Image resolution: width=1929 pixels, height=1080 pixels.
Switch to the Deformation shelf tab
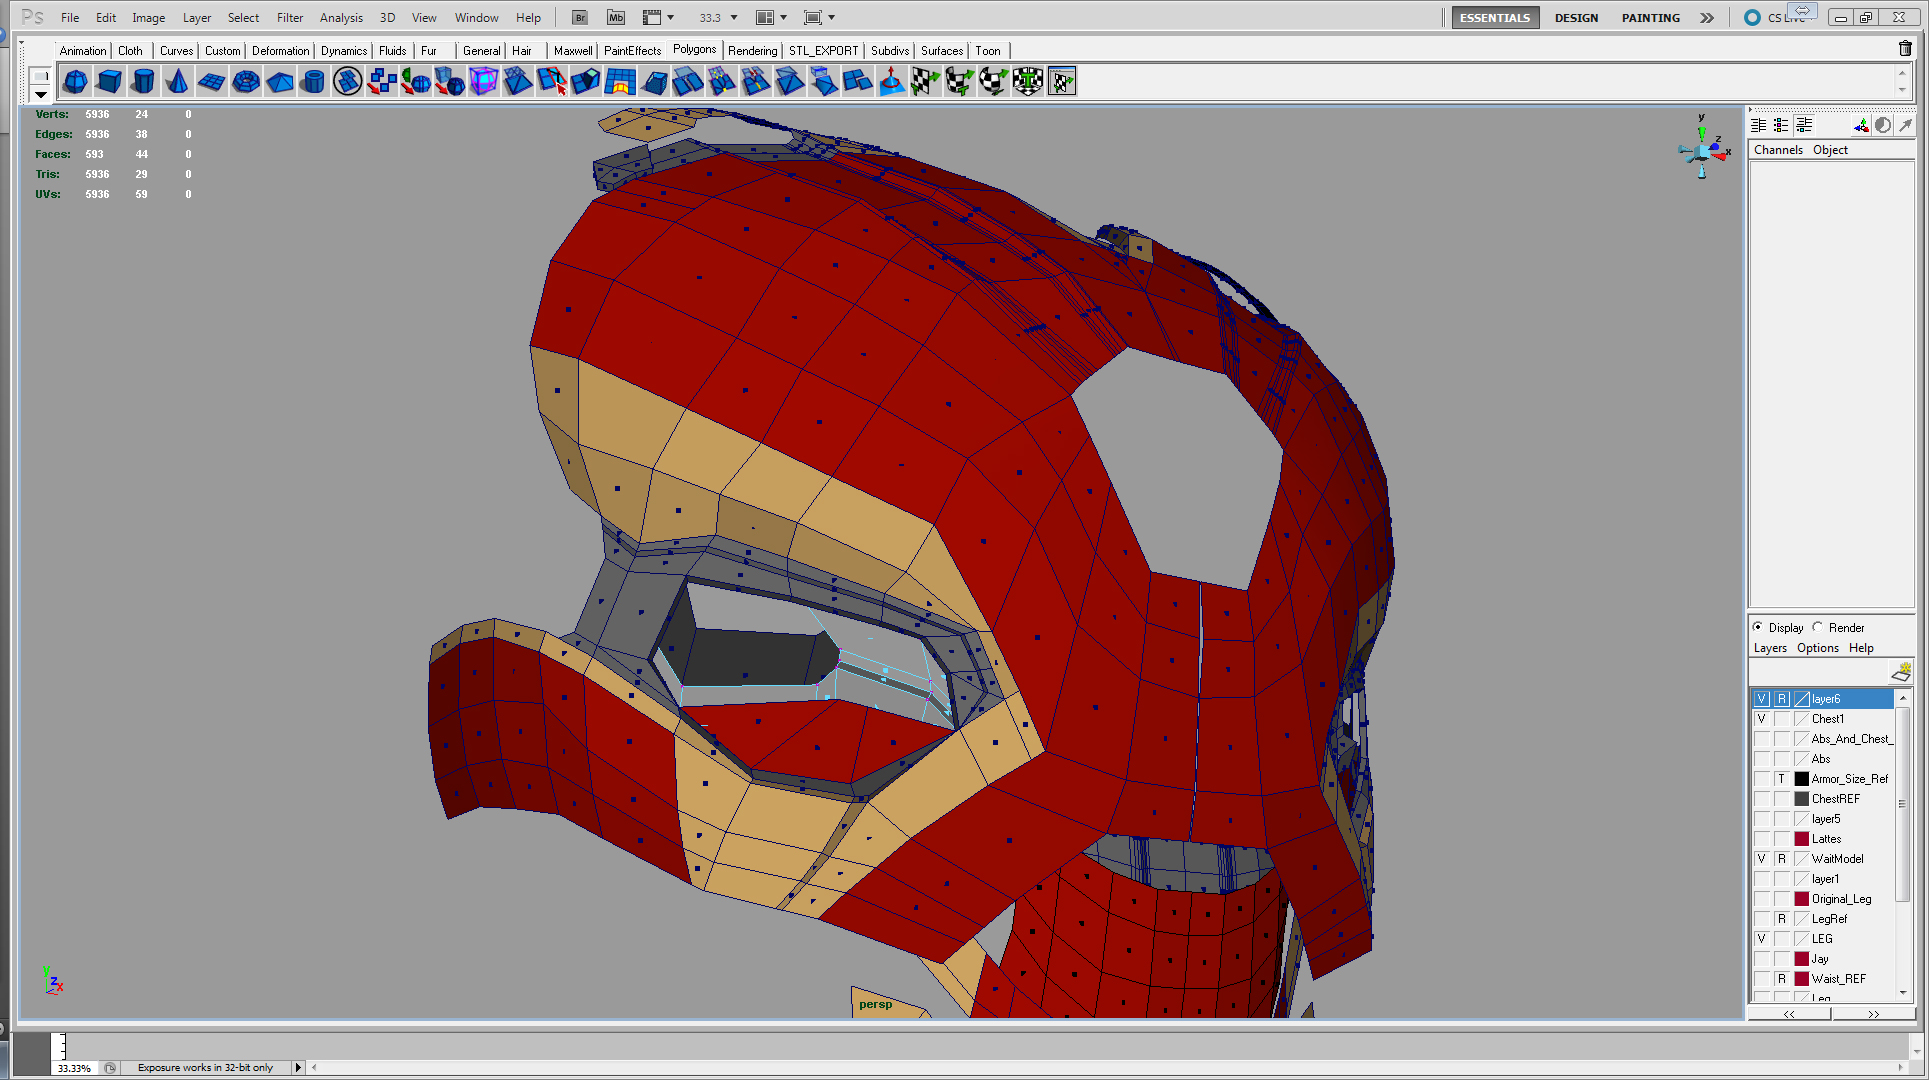[x=280, y=50]
